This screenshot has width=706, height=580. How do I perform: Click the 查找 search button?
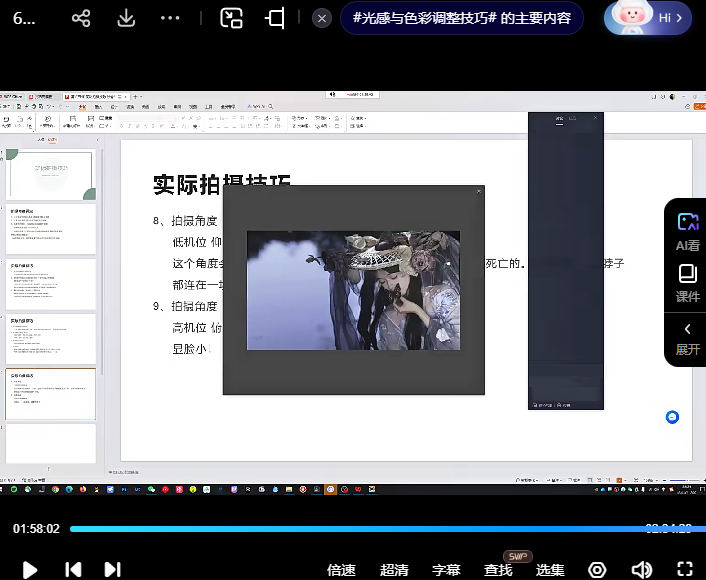[x=498, y=570]
